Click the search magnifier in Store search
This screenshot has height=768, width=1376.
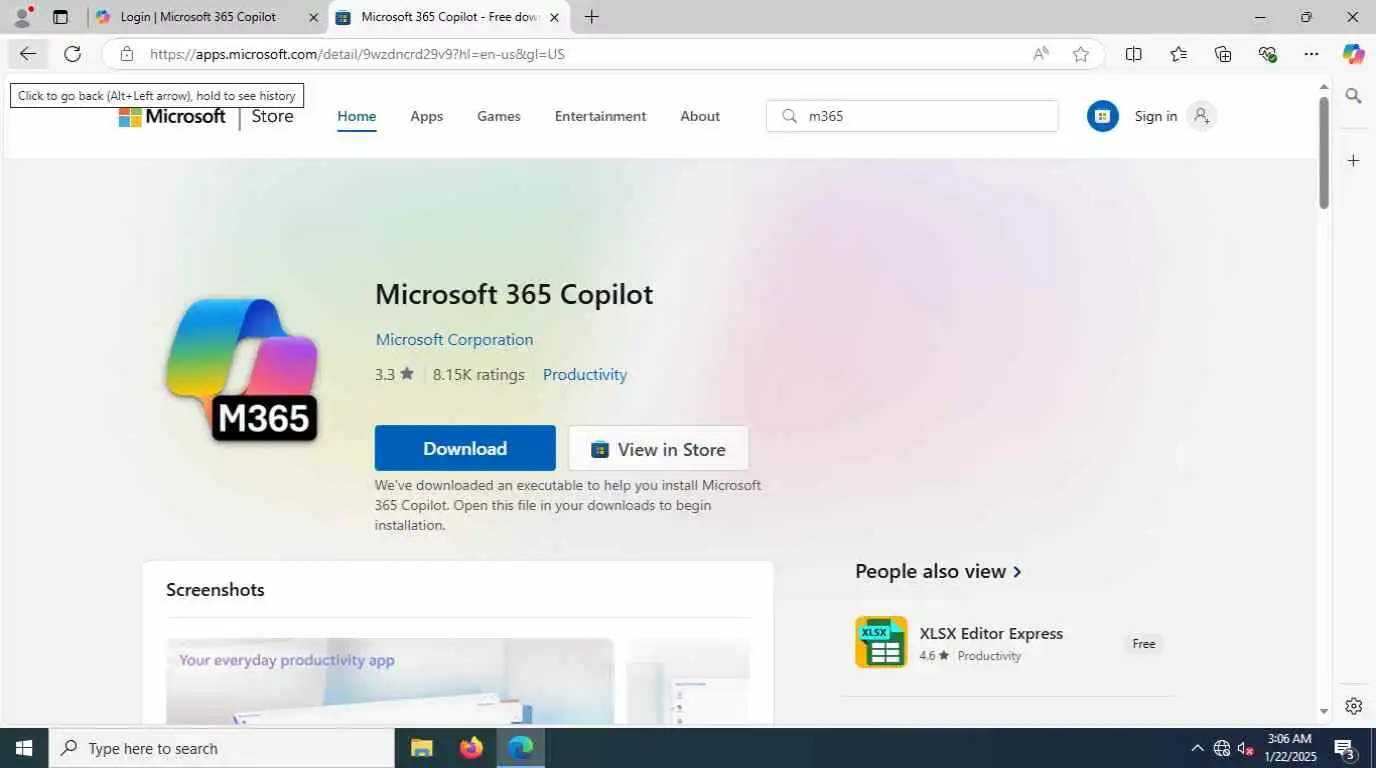click(790, 116)
